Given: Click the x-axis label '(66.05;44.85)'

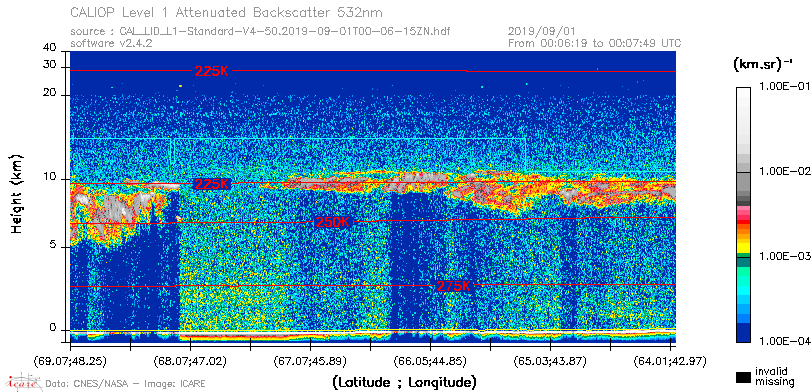Looking at the screenshot, I should click(x=430, y=360).
